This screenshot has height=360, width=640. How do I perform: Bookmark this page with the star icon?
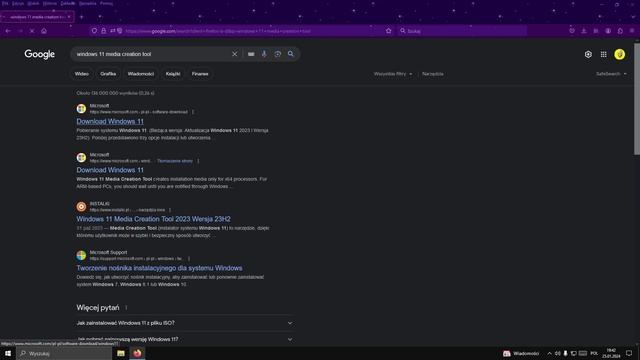click(389, 31)
